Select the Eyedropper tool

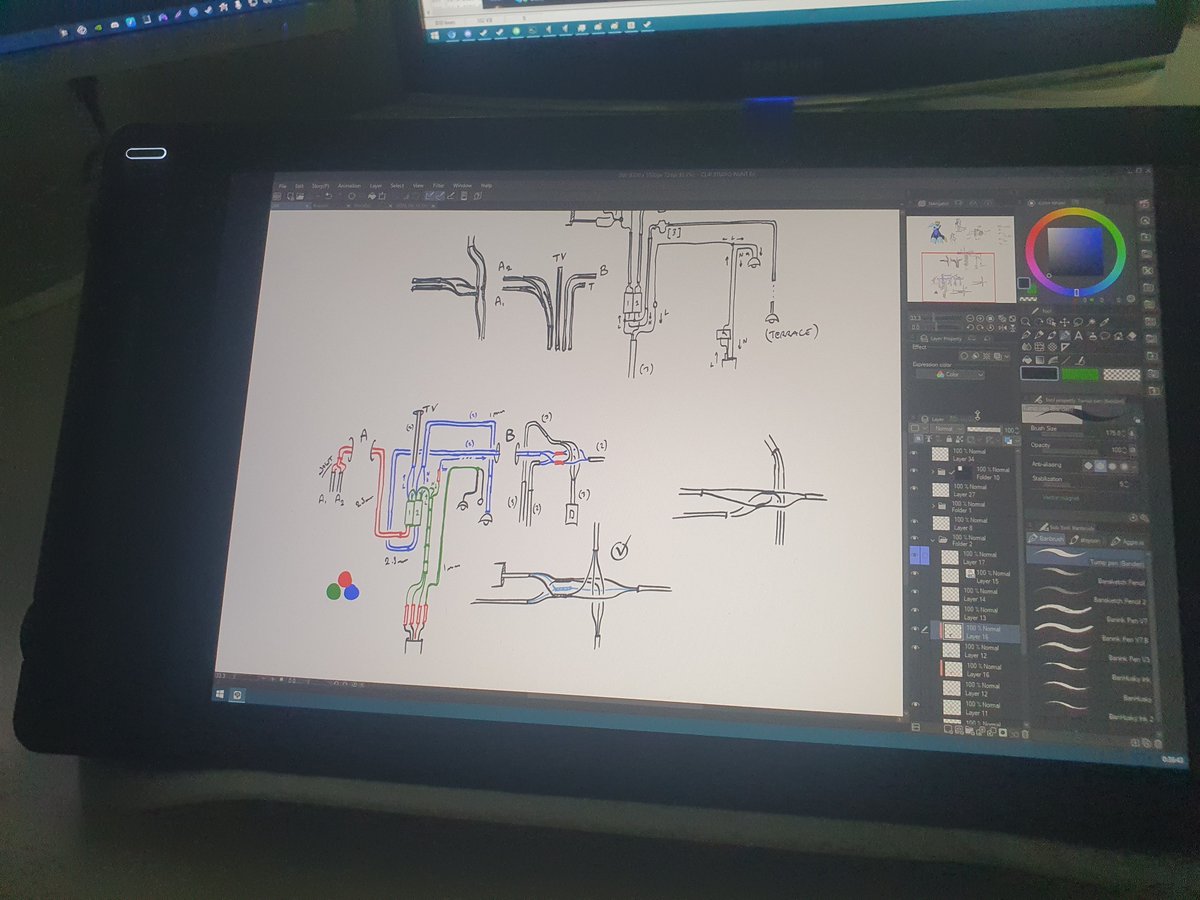pyautogui.click(x=1104, y=322)
